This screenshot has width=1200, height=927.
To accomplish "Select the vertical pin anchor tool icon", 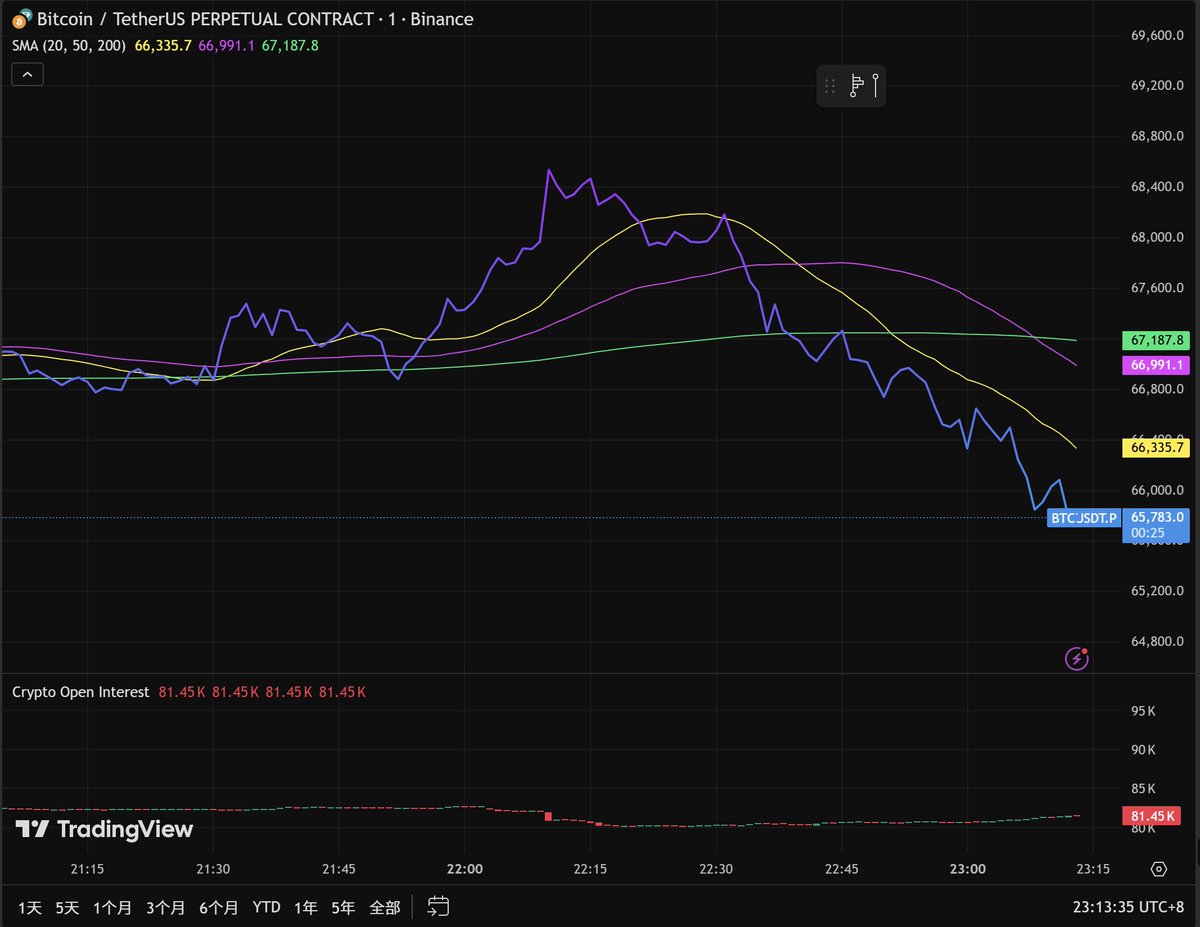I will pos(876,86).
